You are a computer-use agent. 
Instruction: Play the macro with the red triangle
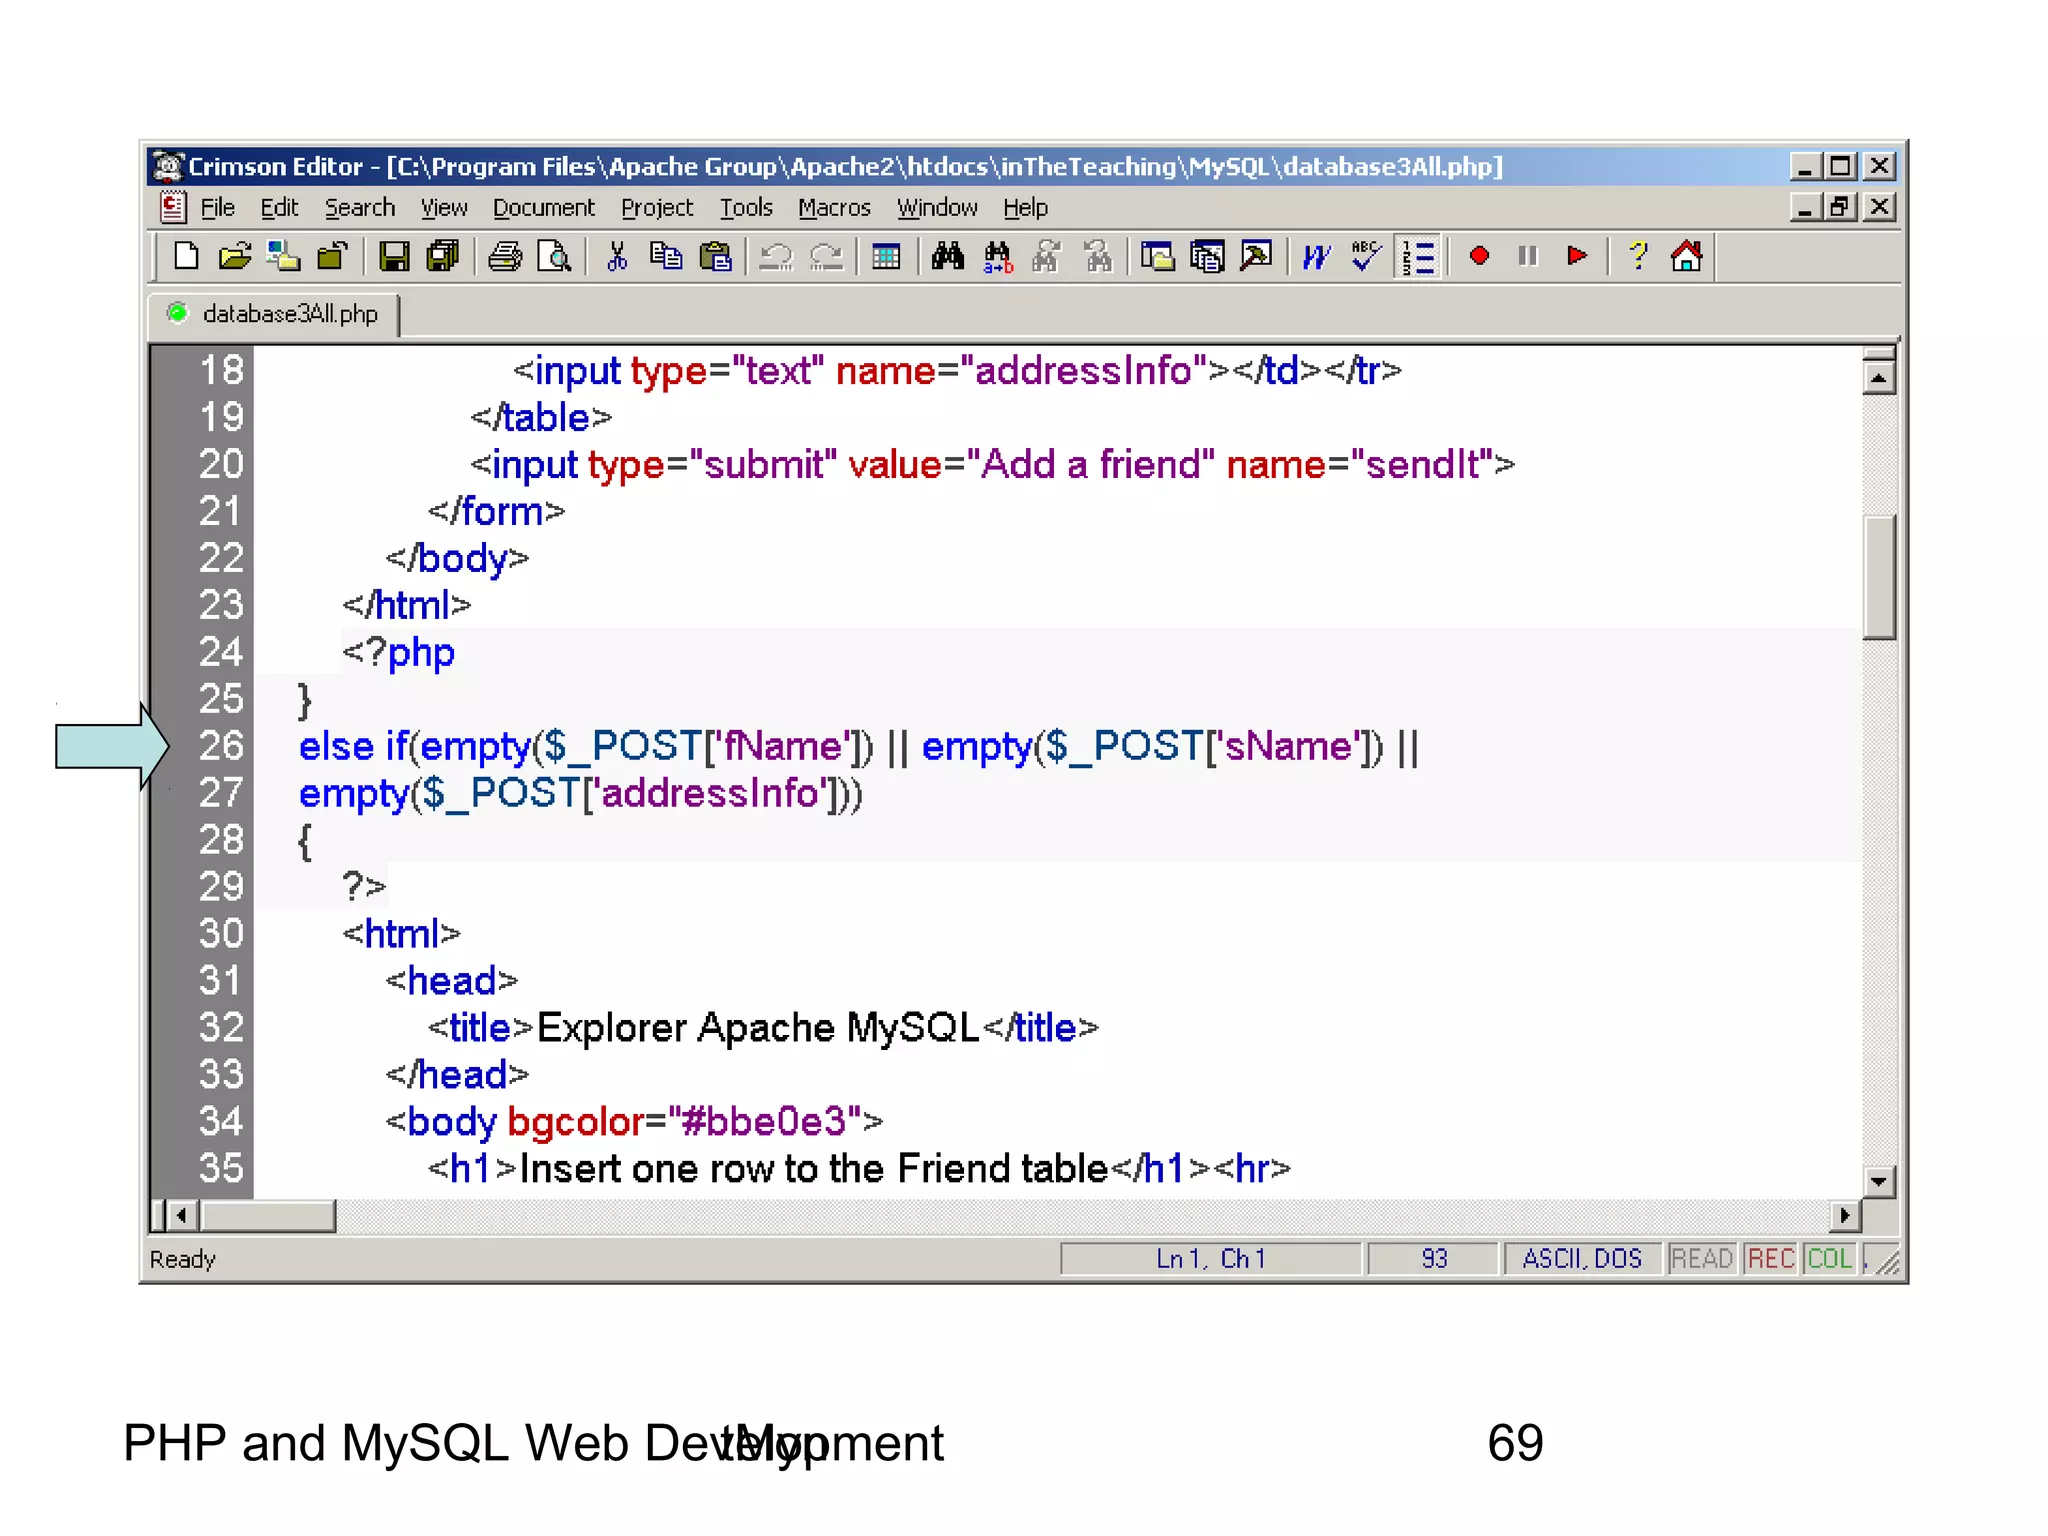pos(1577,257)
